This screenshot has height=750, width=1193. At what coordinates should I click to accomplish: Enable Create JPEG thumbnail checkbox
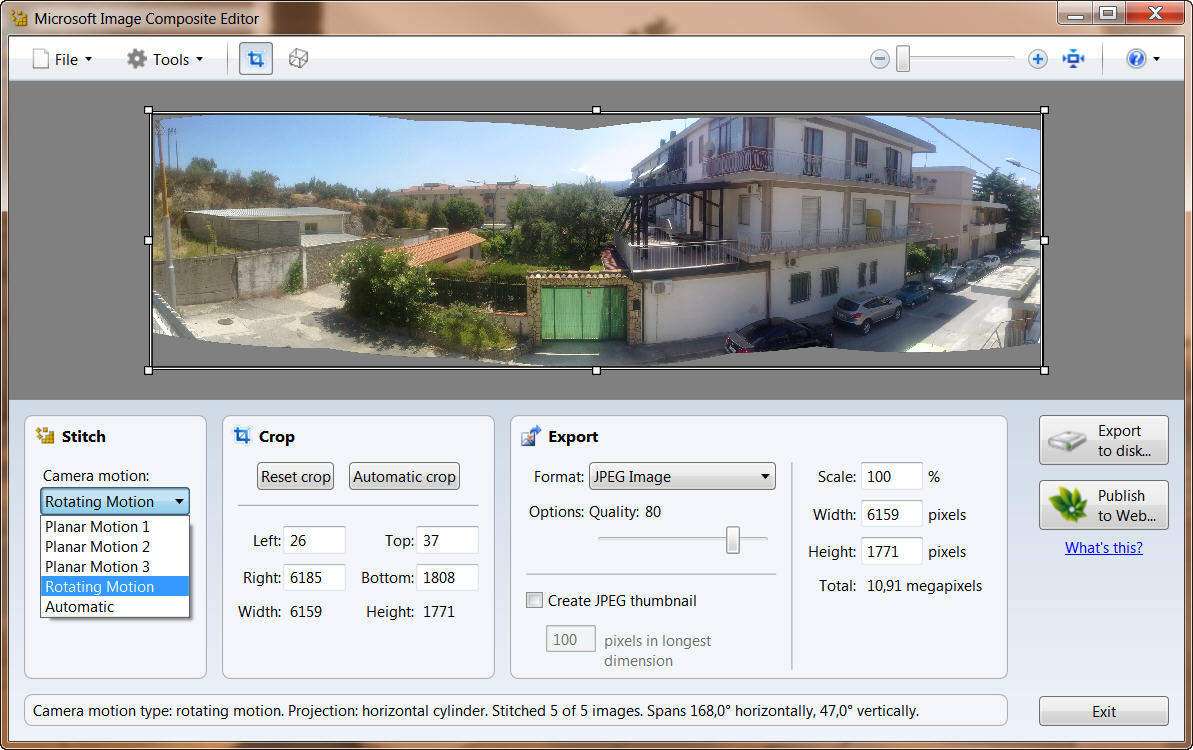(x=535, y=601)
